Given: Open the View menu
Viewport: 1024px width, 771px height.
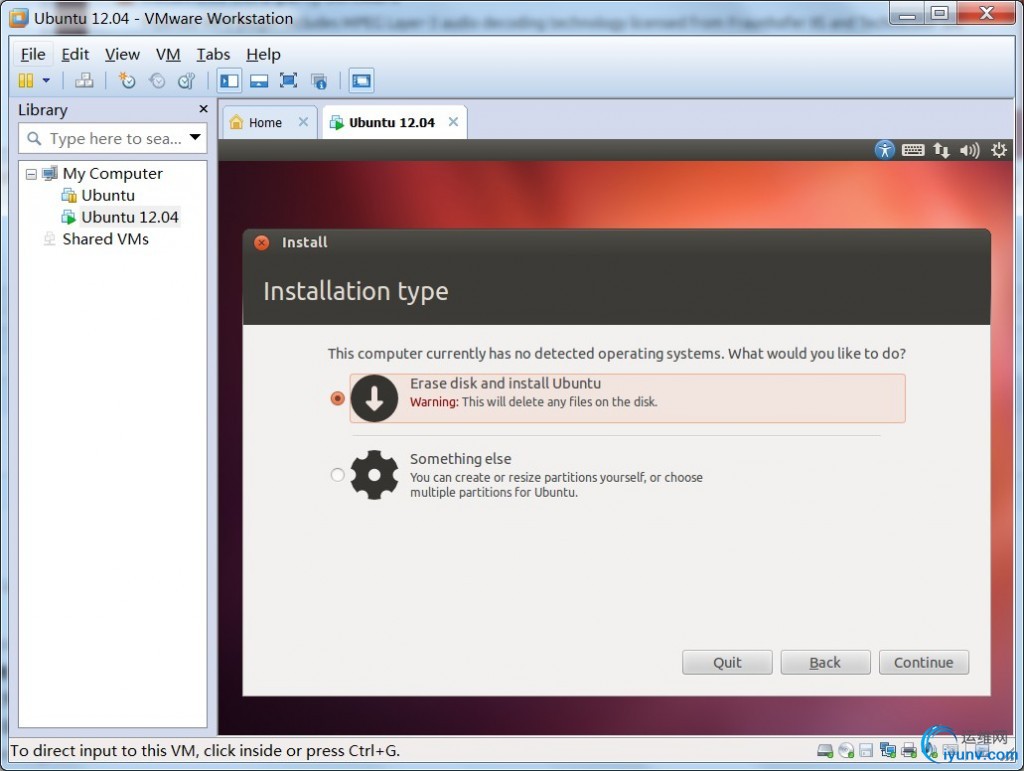Looking at the screenshot, I should (122, 55).
